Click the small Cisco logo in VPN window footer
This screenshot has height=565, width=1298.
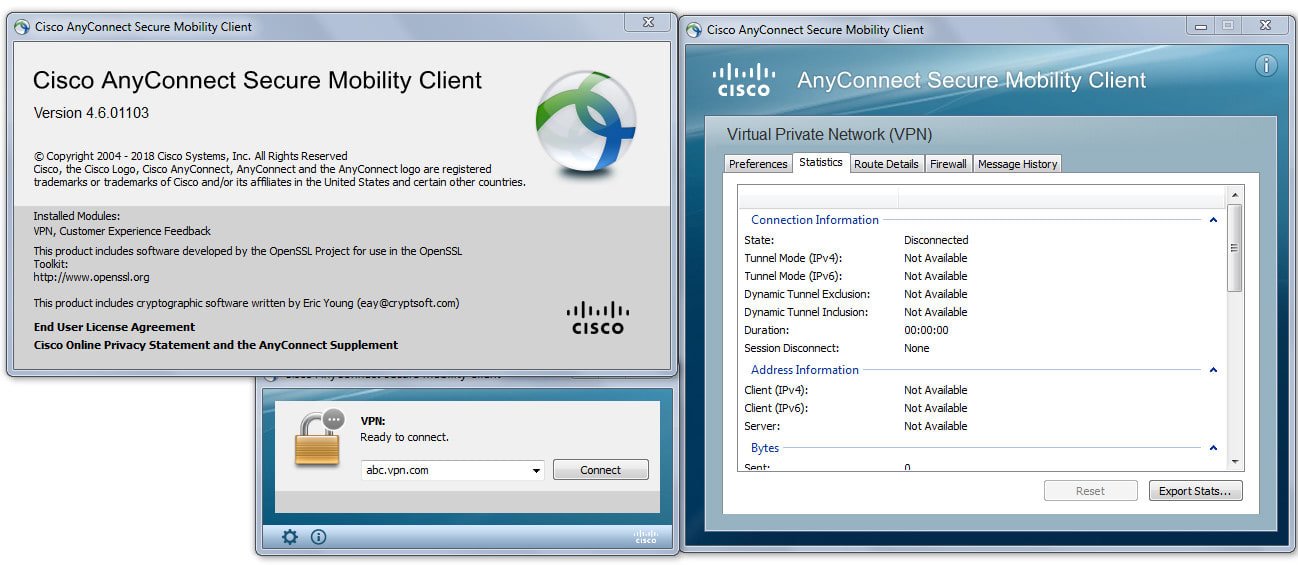(646, 537)
